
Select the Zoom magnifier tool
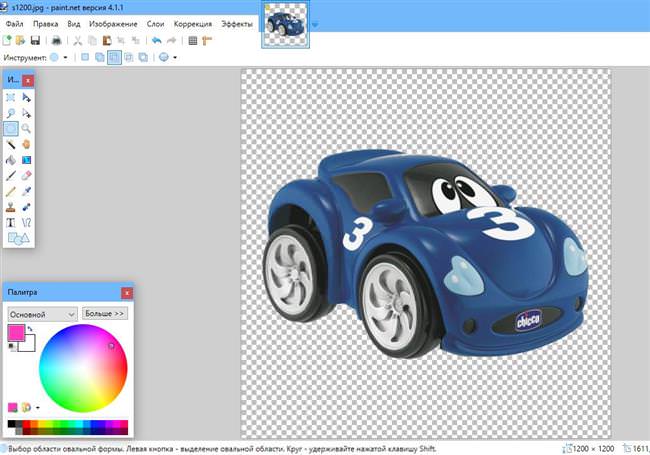[x=27, y=129]
